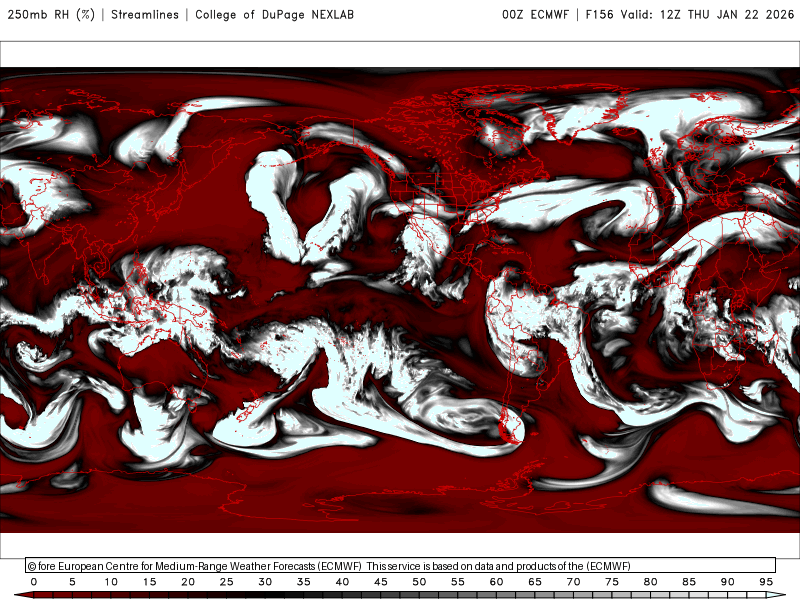Click the "10" label on the color scale
The width and height of the screenshot is (800, 600).
pos(111,582)
